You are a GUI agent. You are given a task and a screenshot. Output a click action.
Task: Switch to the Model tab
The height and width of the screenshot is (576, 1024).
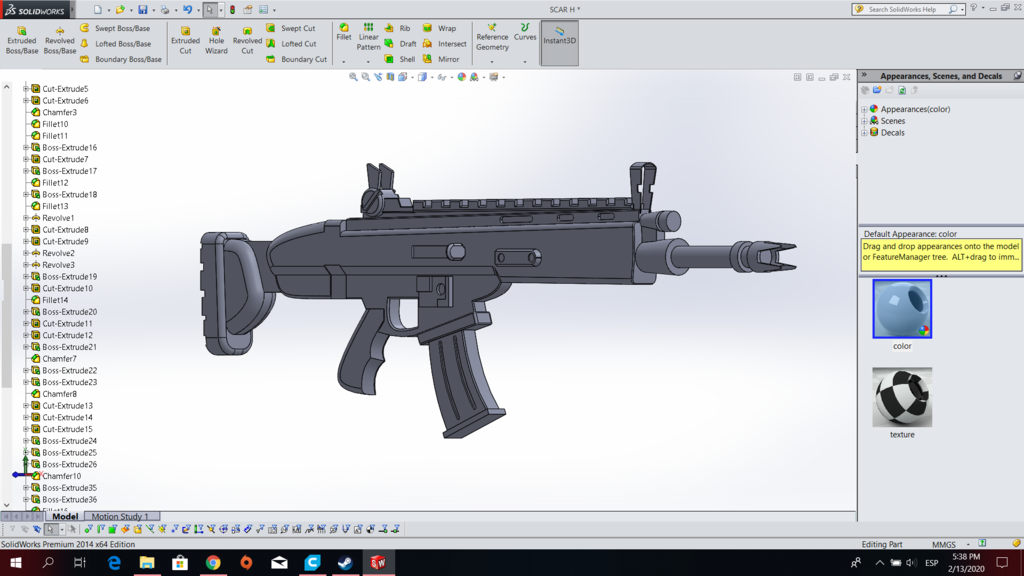[65, 516]
